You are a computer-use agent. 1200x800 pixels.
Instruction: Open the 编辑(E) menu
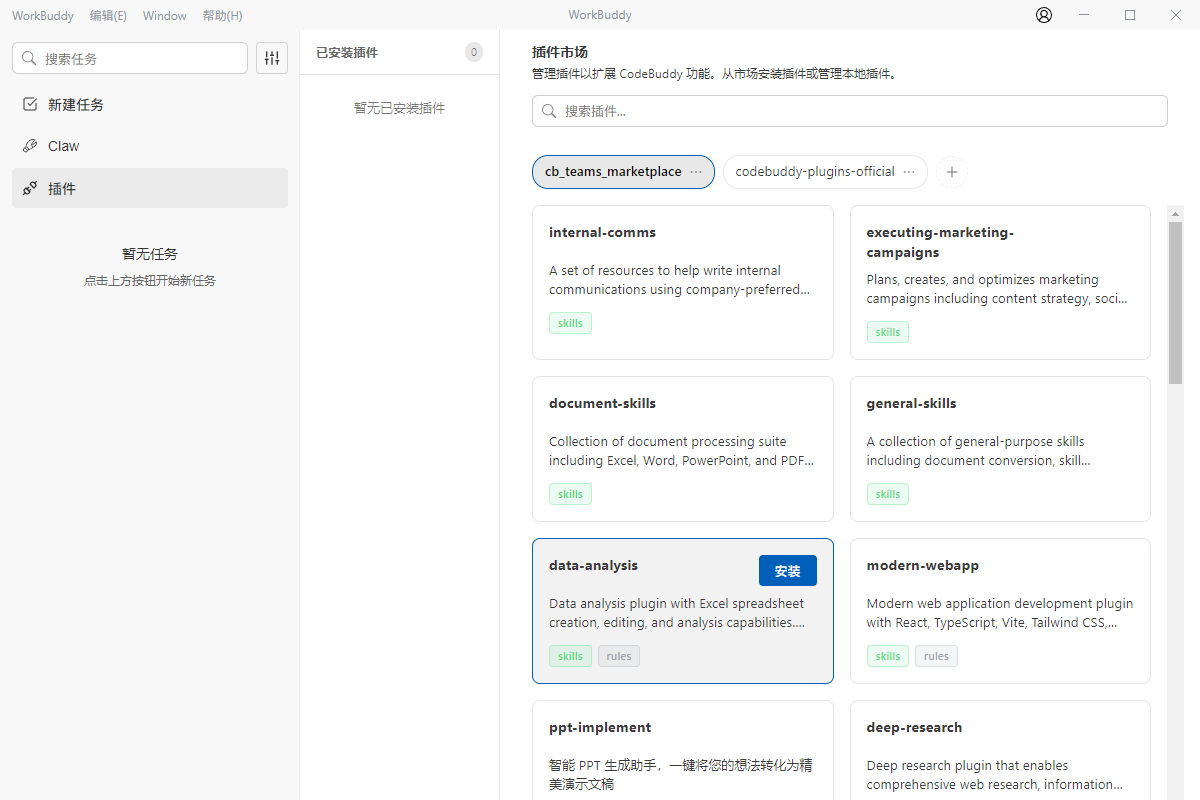108,16
